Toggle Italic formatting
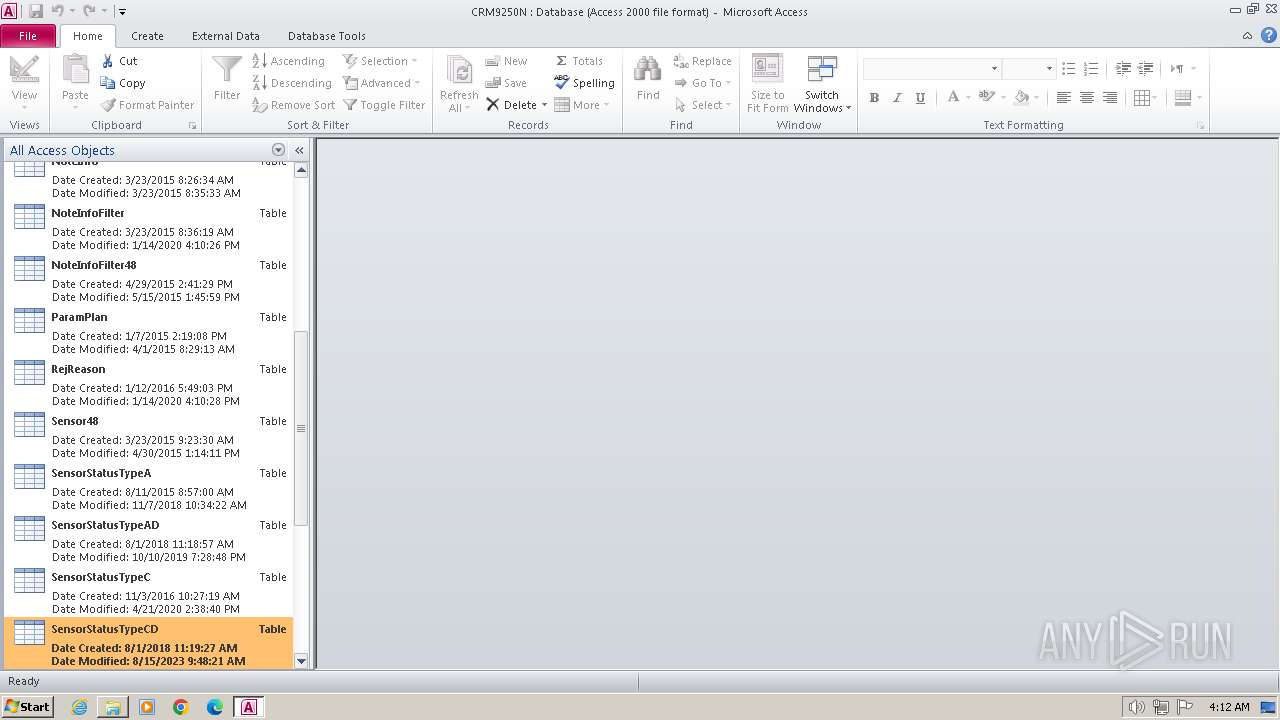1280x720 pixels. (897, 97)
